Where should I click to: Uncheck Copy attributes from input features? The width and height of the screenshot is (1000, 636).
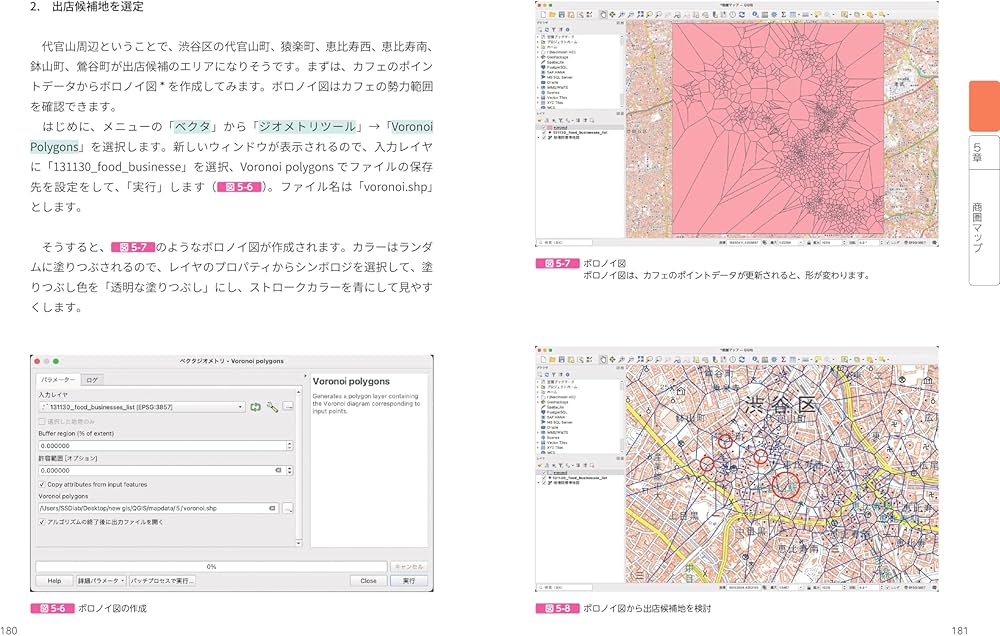coord(42,485)
